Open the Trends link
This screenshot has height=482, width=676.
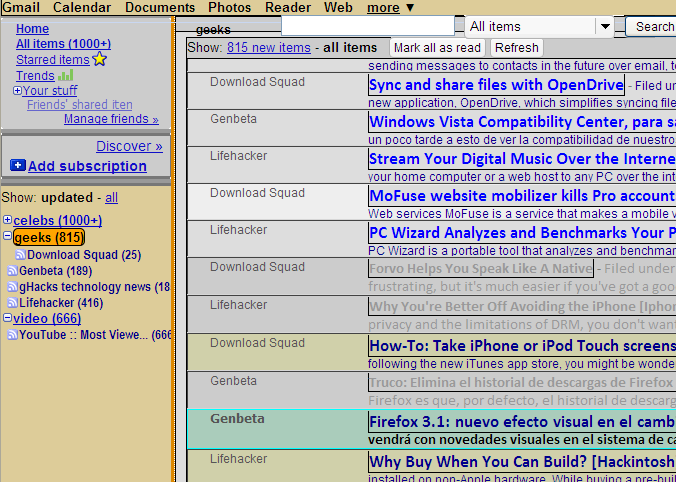click(35, 75)
